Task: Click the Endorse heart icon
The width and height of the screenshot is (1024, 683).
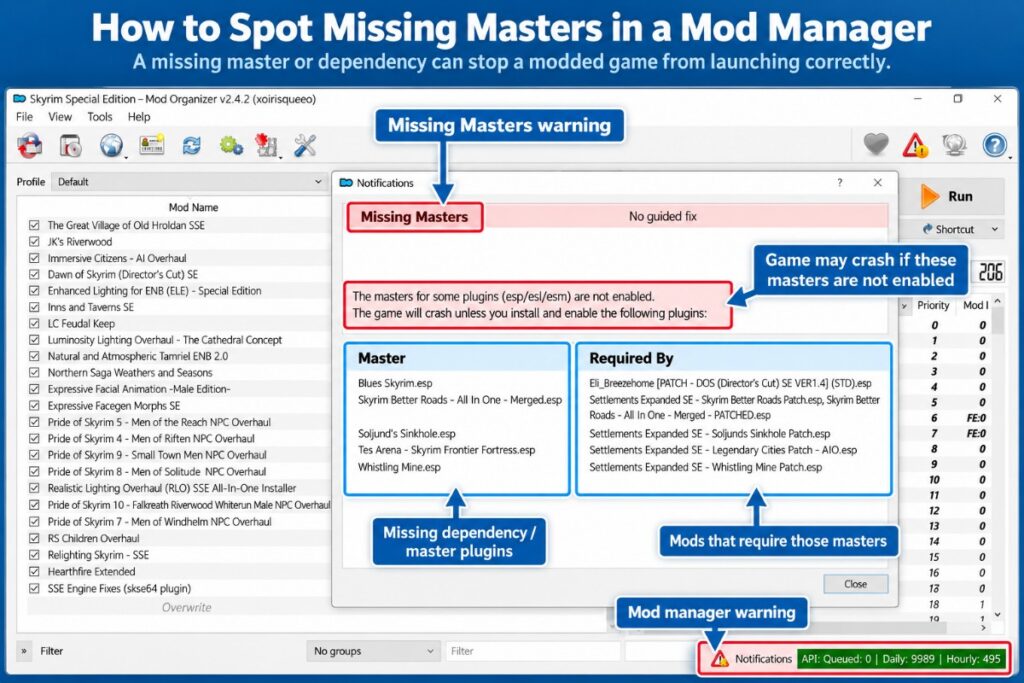Action: tap(876, 144)
